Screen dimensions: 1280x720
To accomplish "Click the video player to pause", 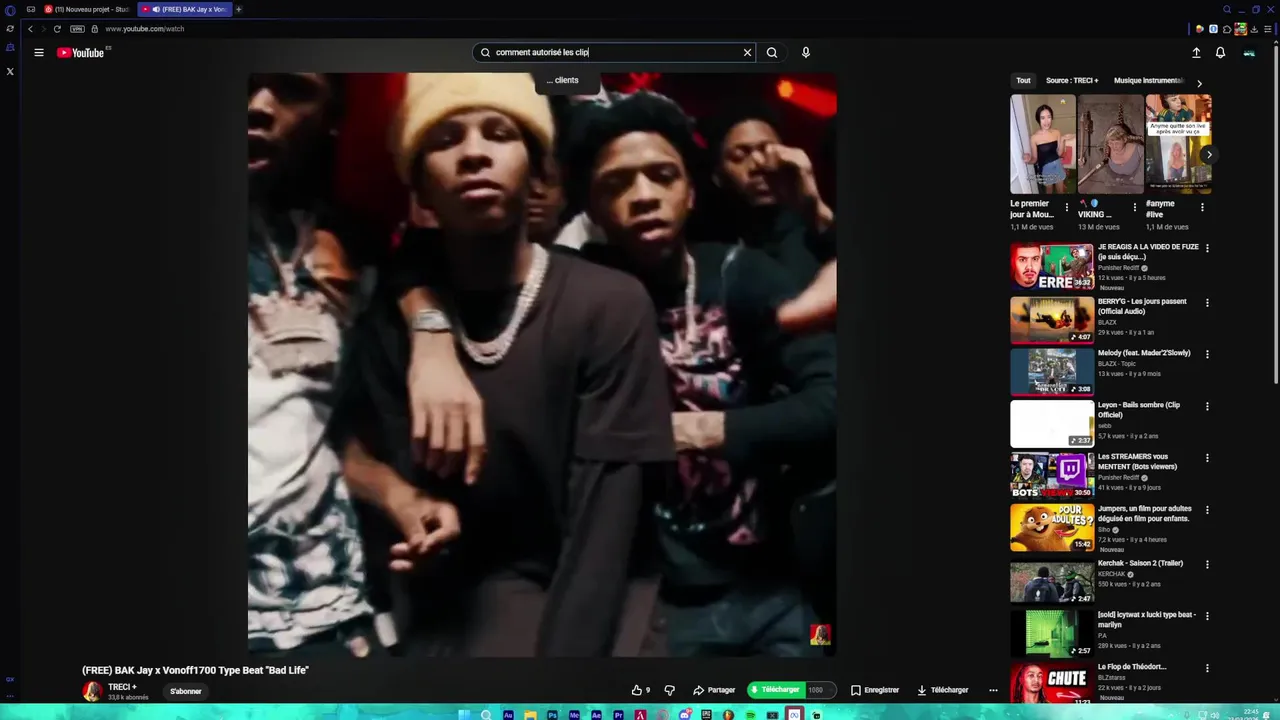I will pyautogui.click(x=542, y=364).
